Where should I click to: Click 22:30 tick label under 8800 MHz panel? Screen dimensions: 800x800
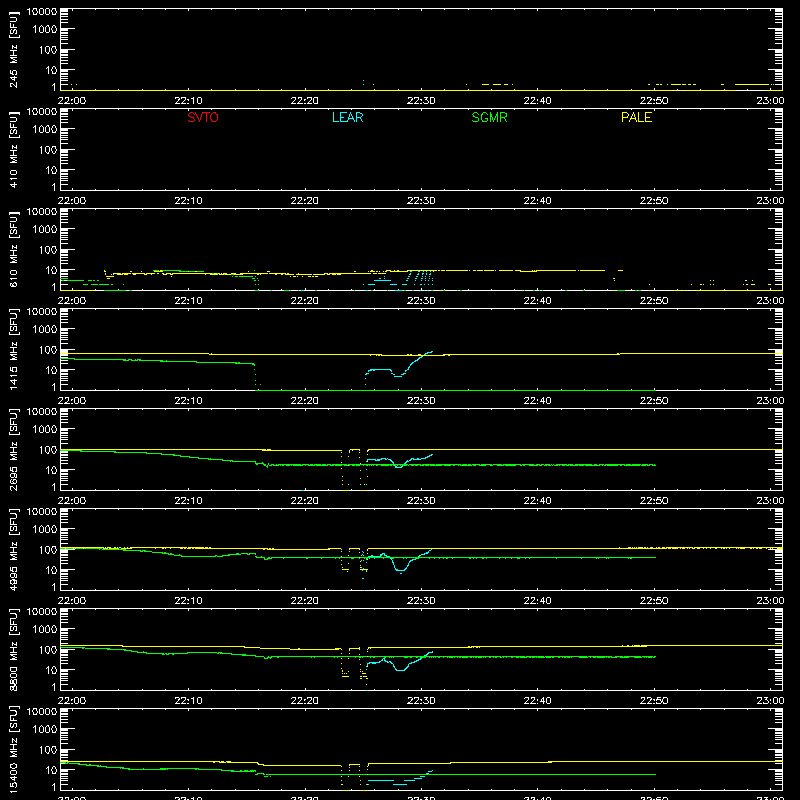[x=421, y=701]
